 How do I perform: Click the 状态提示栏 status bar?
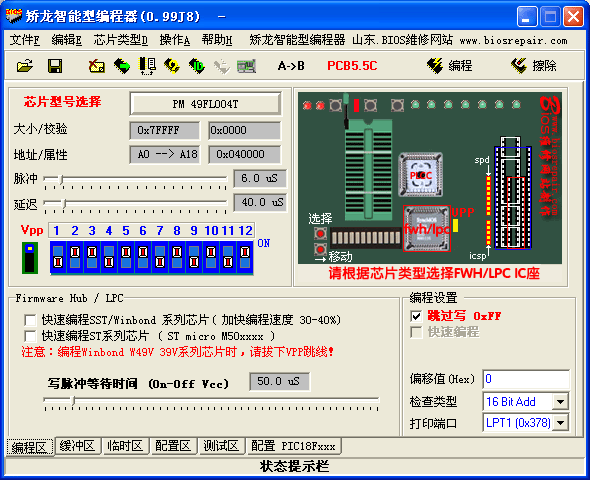point(295,466)
